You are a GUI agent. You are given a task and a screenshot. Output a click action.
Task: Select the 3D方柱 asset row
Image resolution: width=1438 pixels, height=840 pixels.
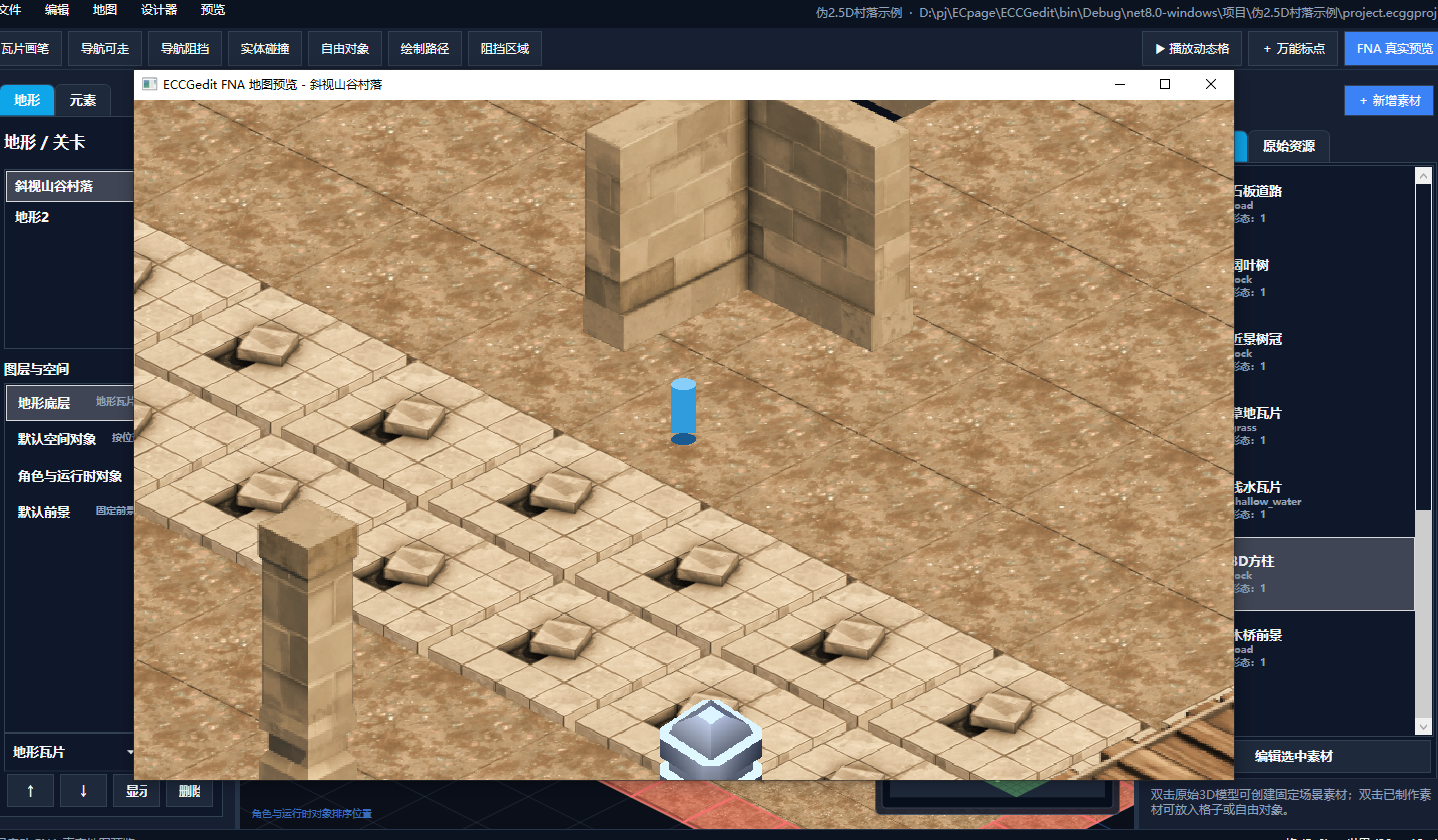[1324, 574]
